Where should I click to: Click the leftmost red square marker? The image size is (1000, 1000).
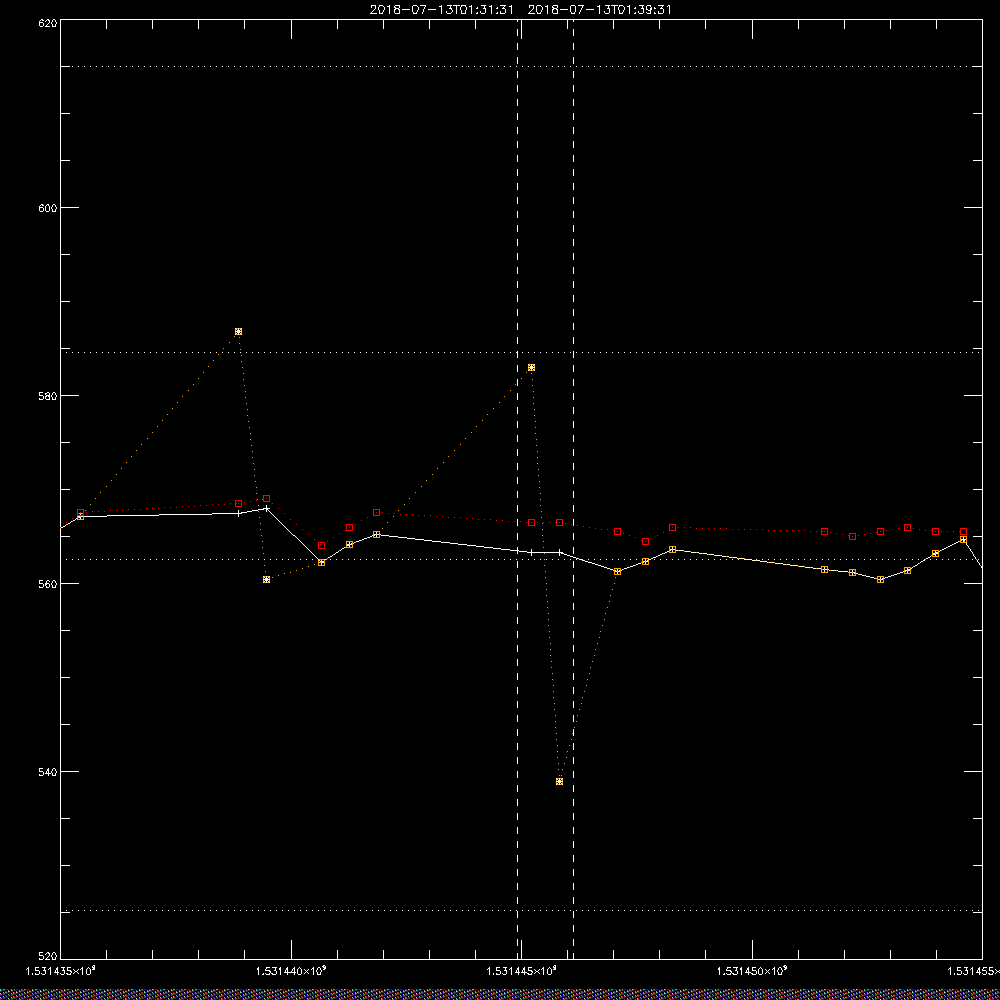[80, 513]
